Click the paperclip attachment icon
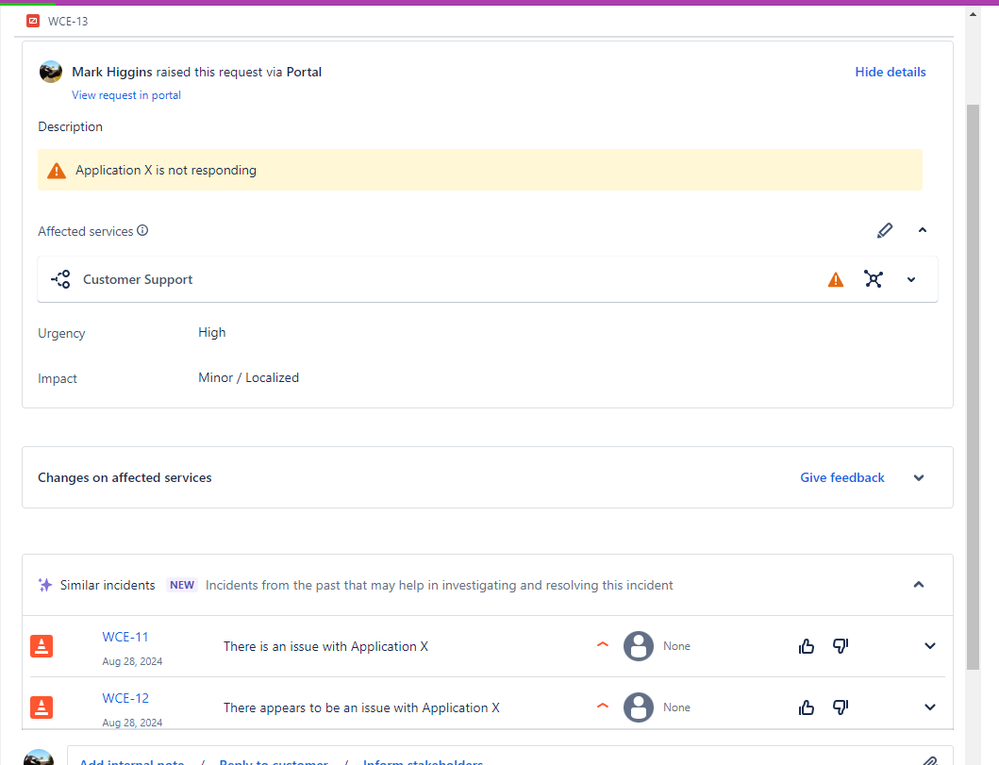The image size is (999, 765). pyautogui.click(x=930, y=760)
